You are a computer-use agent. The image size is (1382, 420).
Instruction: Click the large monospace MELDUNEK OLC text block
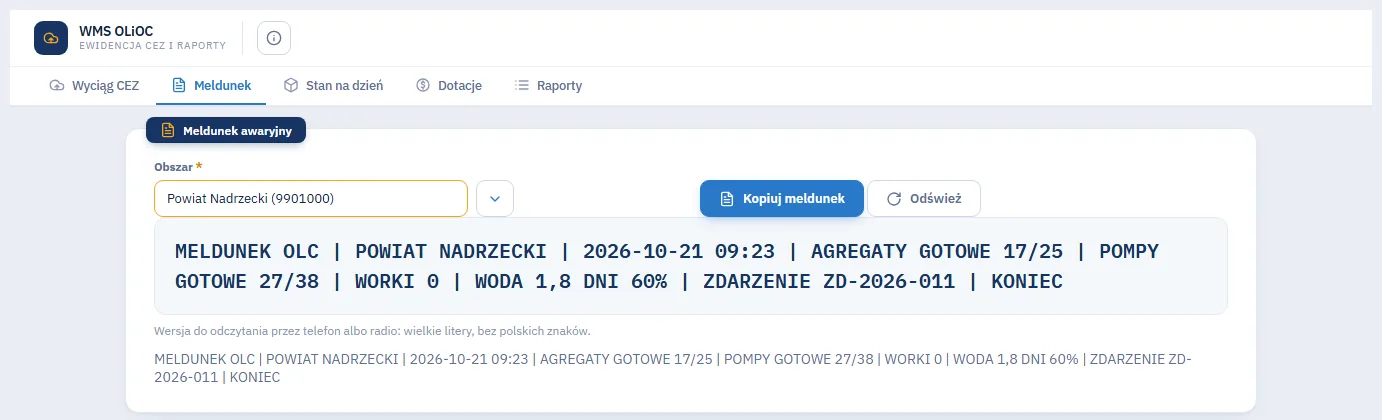pos(690,266)
